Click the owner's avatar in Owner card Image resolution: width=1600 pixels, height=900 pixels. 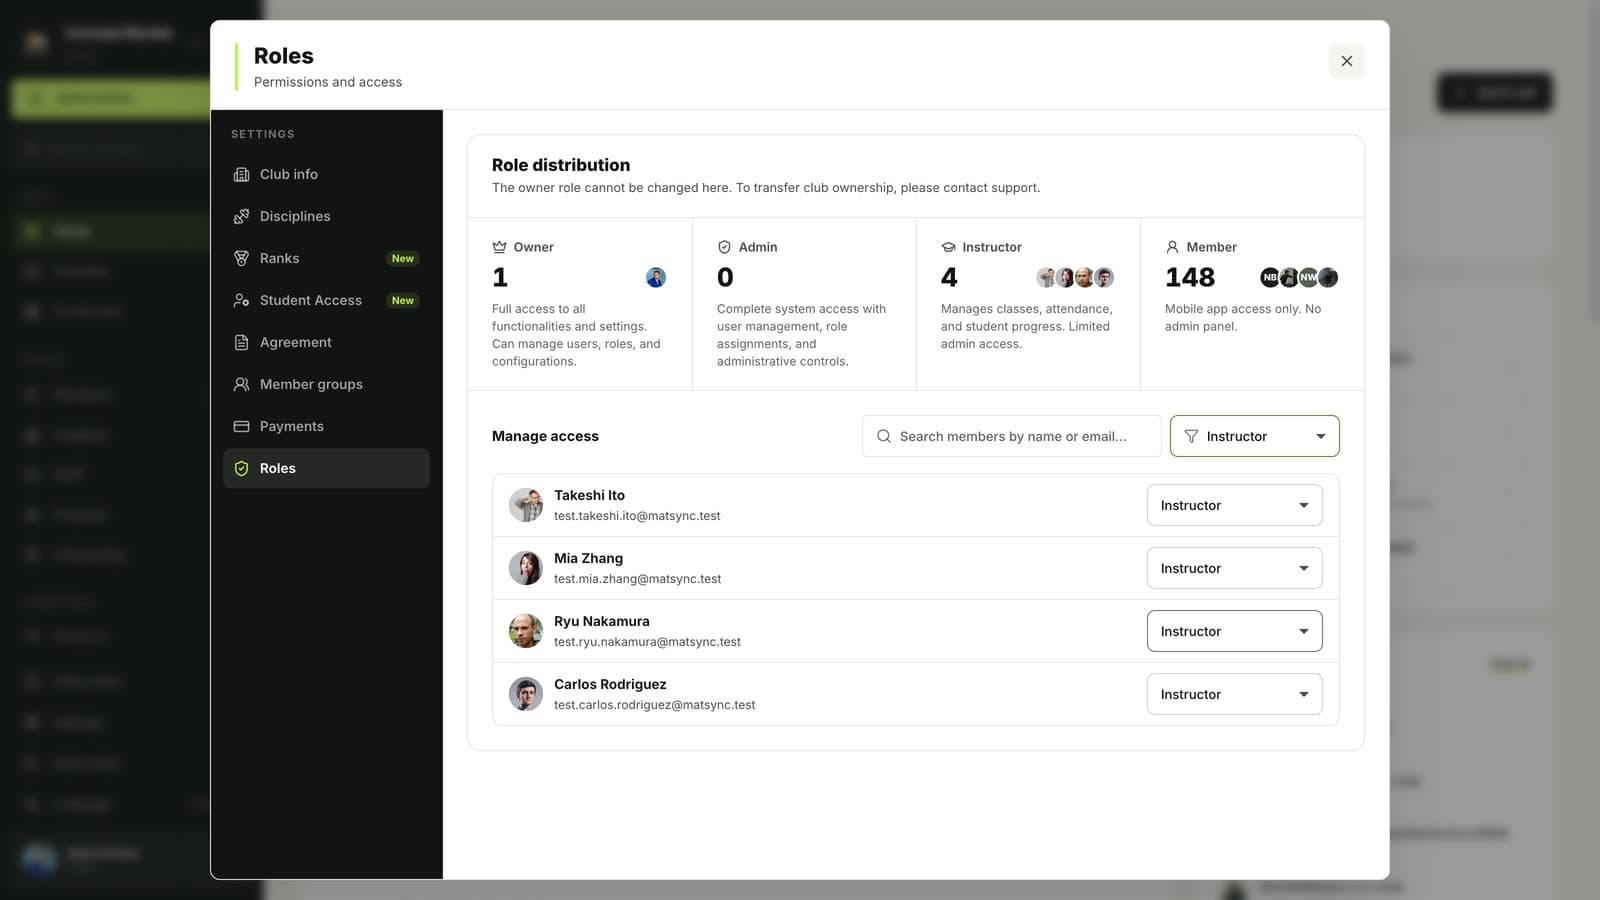(656, 277)
